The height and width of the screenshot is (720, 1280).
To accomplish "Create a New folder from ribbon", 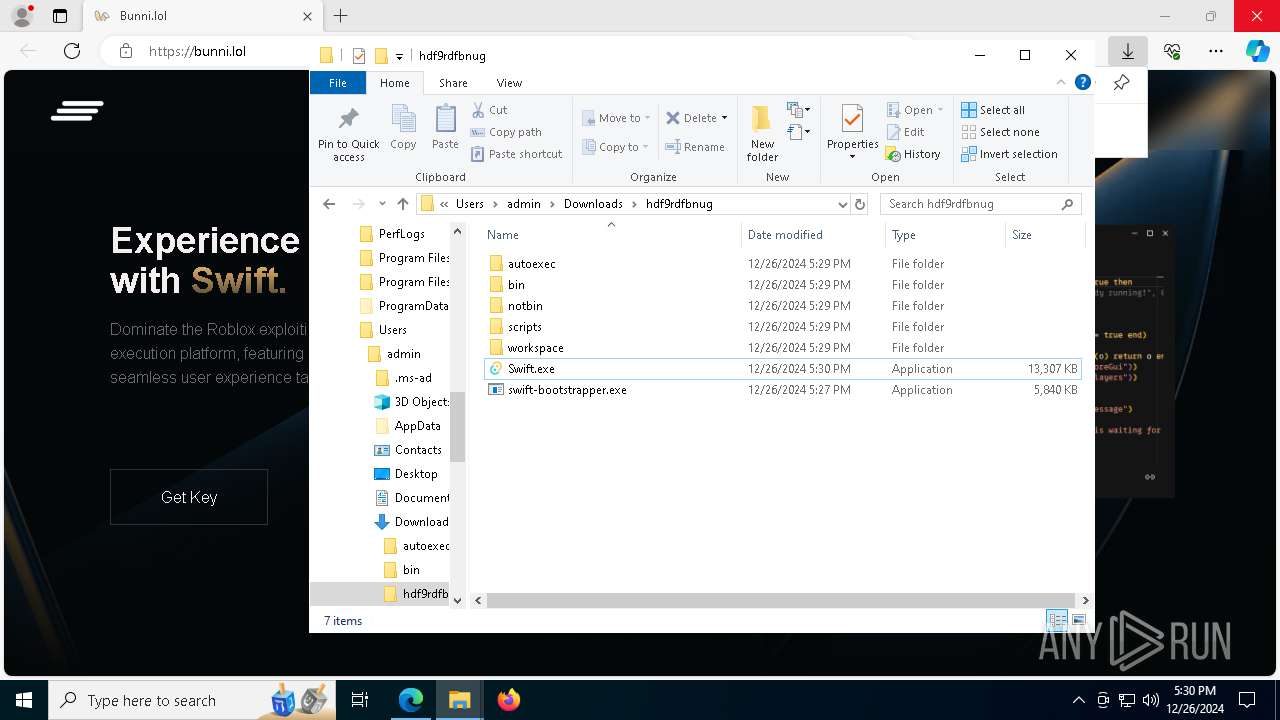I will (762, 133).
